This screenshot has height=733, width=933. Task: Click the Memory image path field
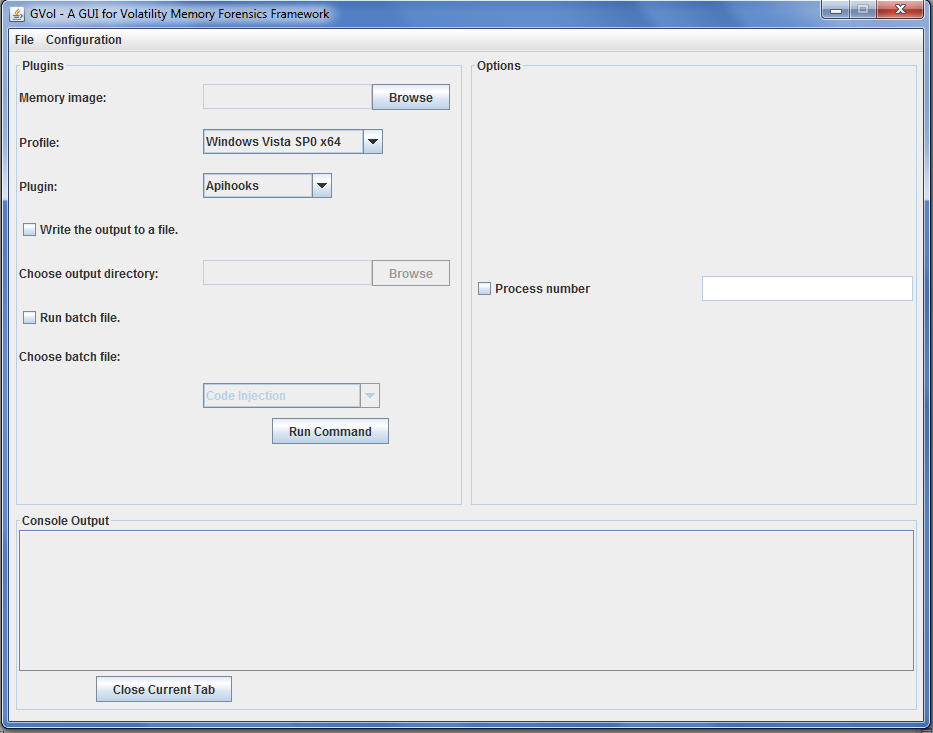(287, 97)
